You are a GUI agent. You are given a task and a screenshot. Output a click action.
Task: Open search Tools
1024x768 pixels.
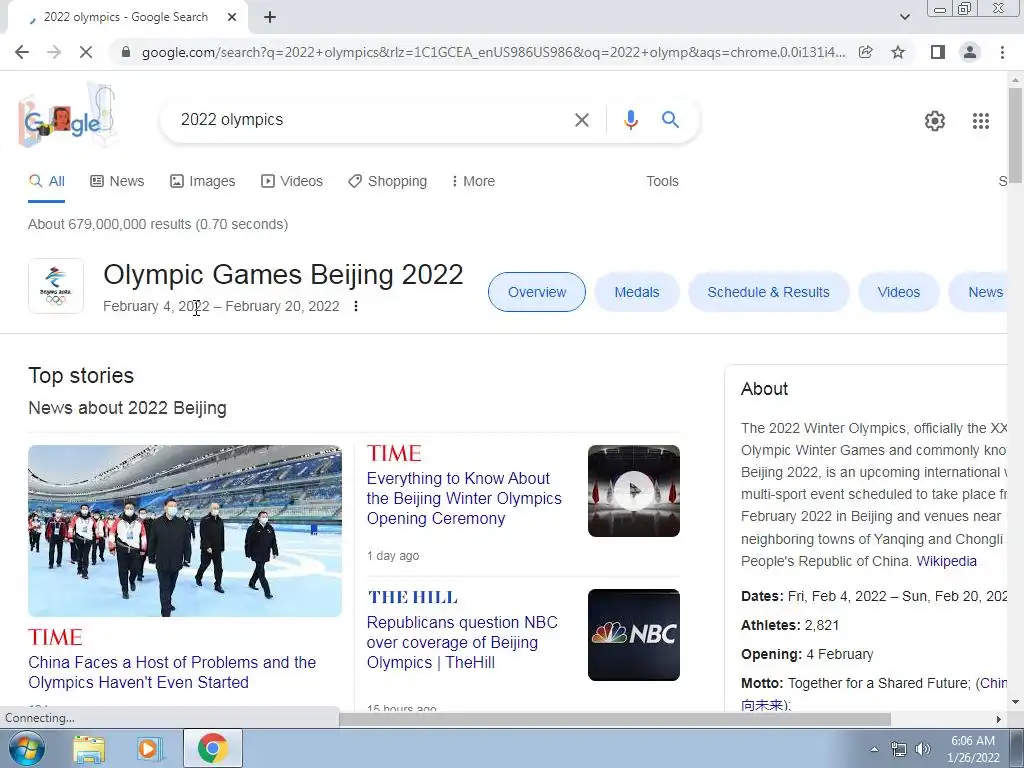pos(662,182)
